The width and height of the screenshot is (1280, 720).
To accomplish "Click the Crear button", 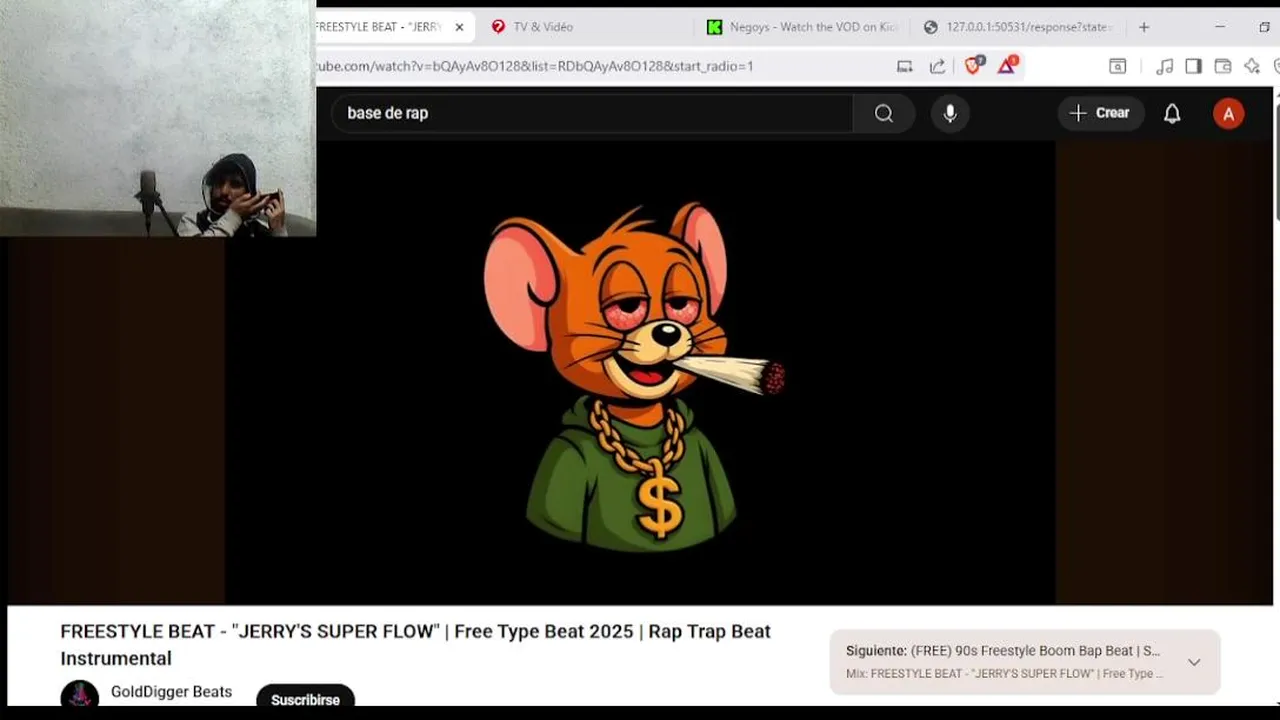I will pos(1100,113).
